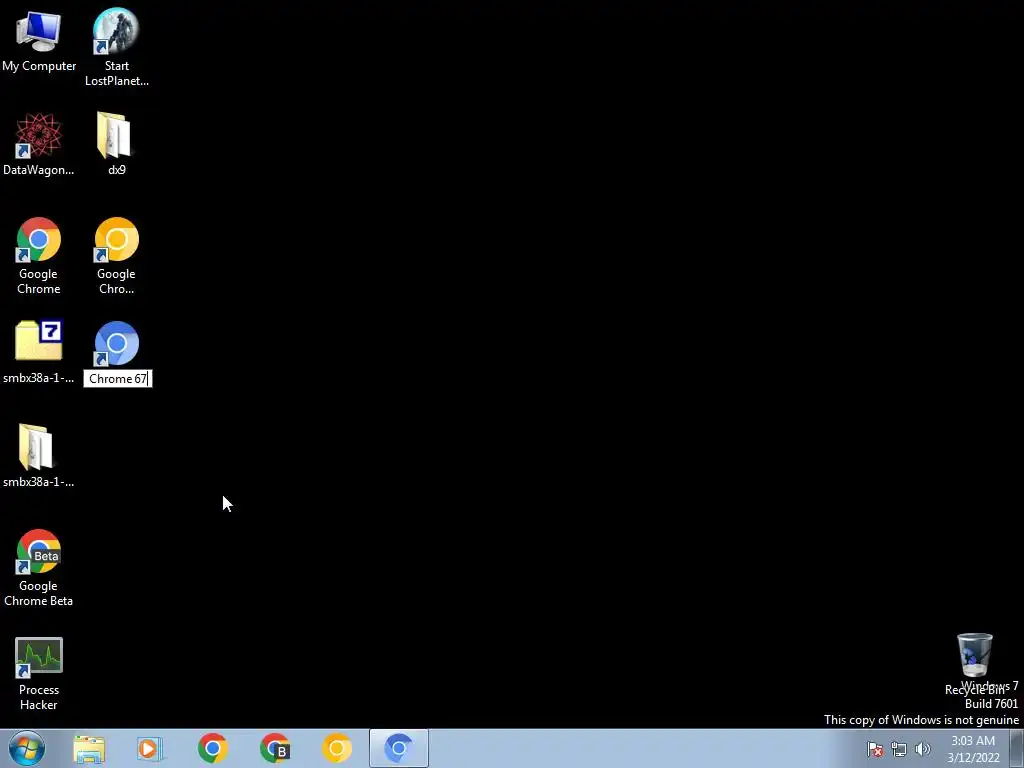Click the Chrome 67 rename text field
The width and height of the screenshot is (1024, 768).
click(x=118, y=379)
